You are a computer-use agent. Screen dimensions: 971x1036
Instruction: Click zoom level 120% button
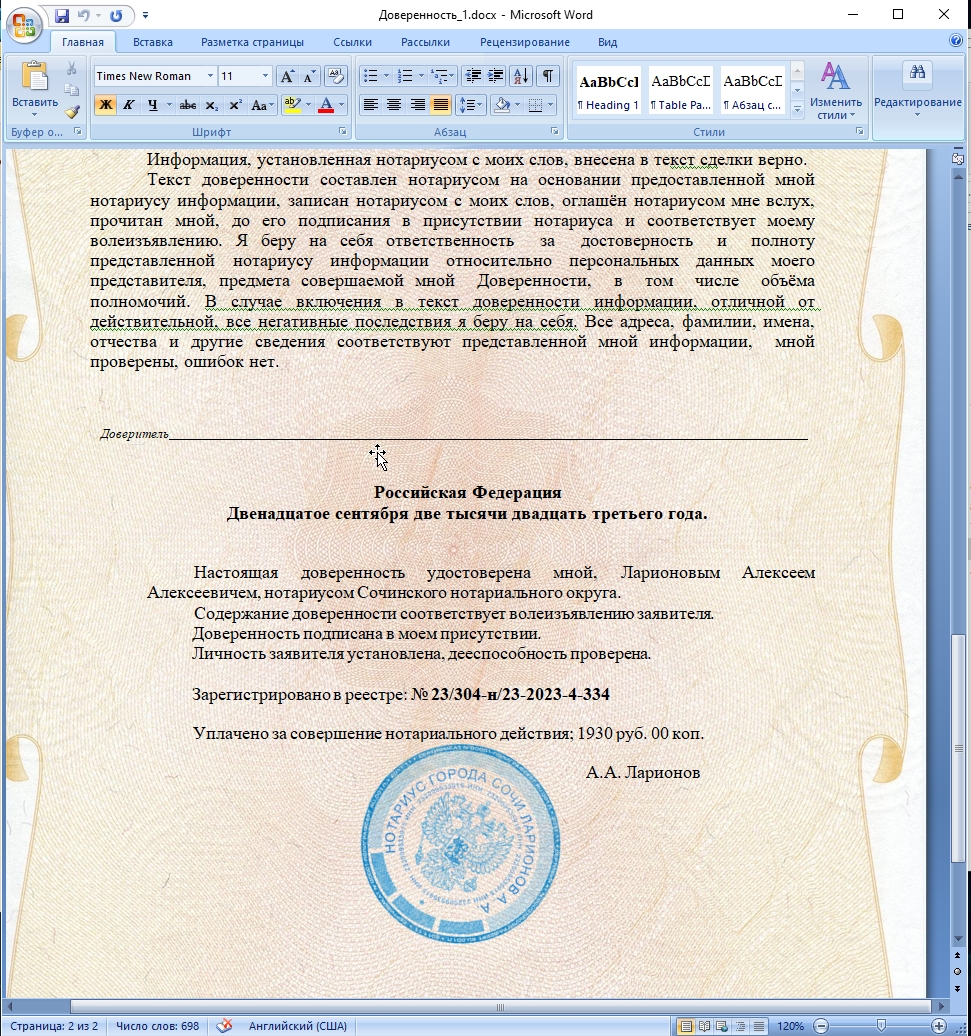click(x=790, y=1026)
